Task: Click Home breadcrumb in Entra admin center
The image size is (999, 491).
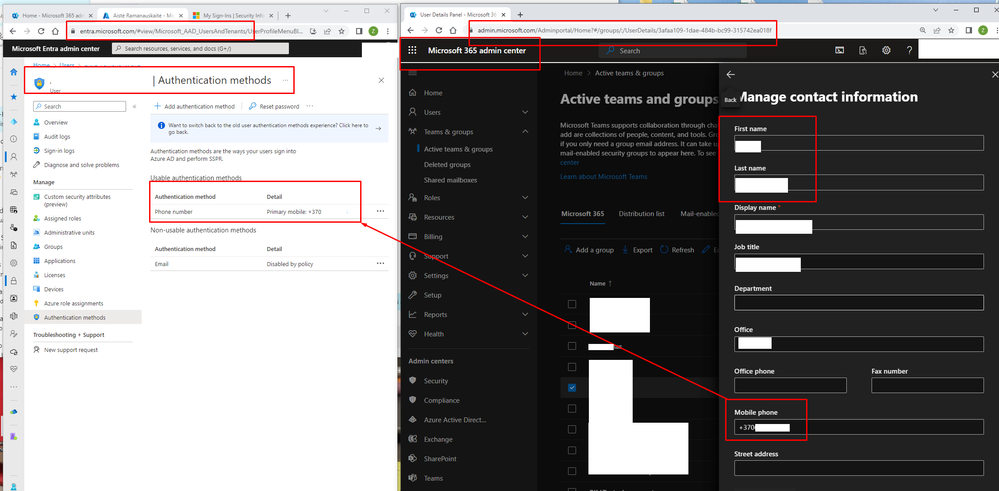Action: tap(41, 65)
